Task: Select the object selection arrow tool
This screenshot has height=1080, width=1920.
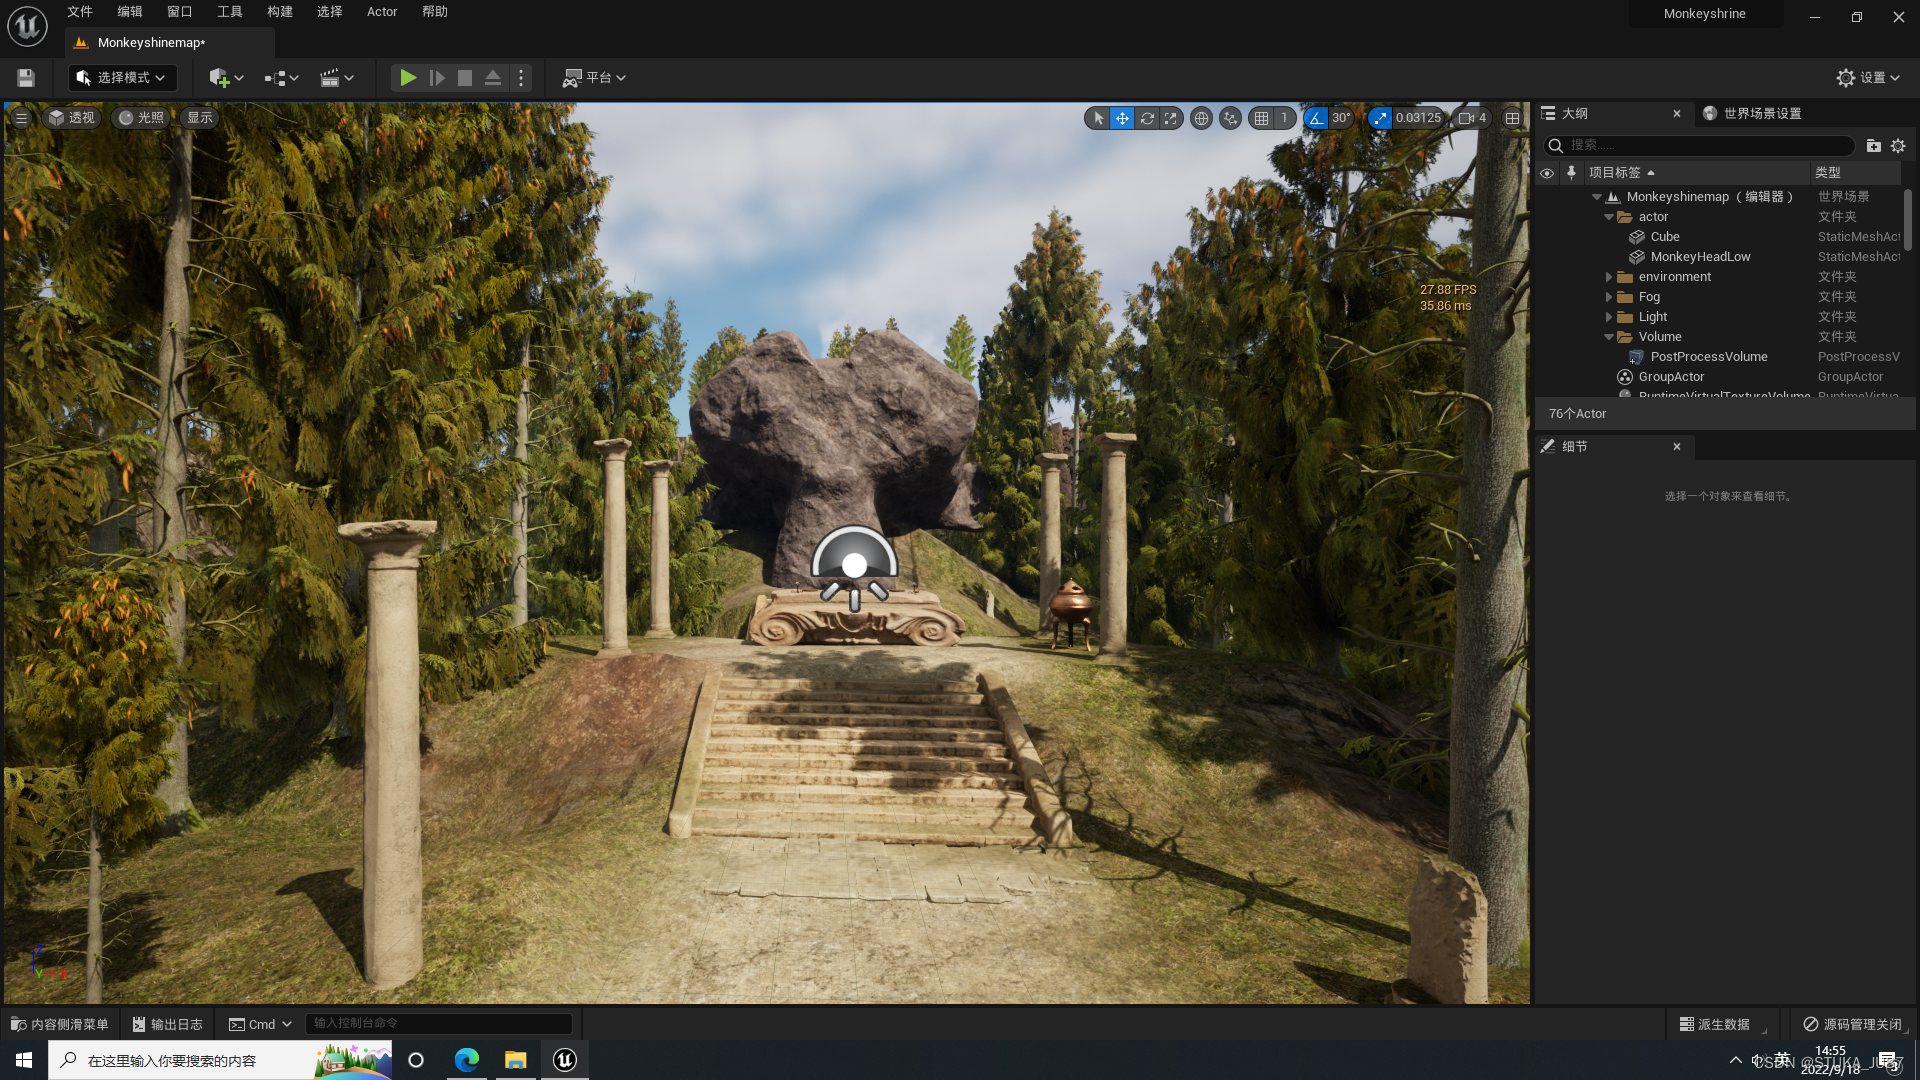Action: (1098, 118)
